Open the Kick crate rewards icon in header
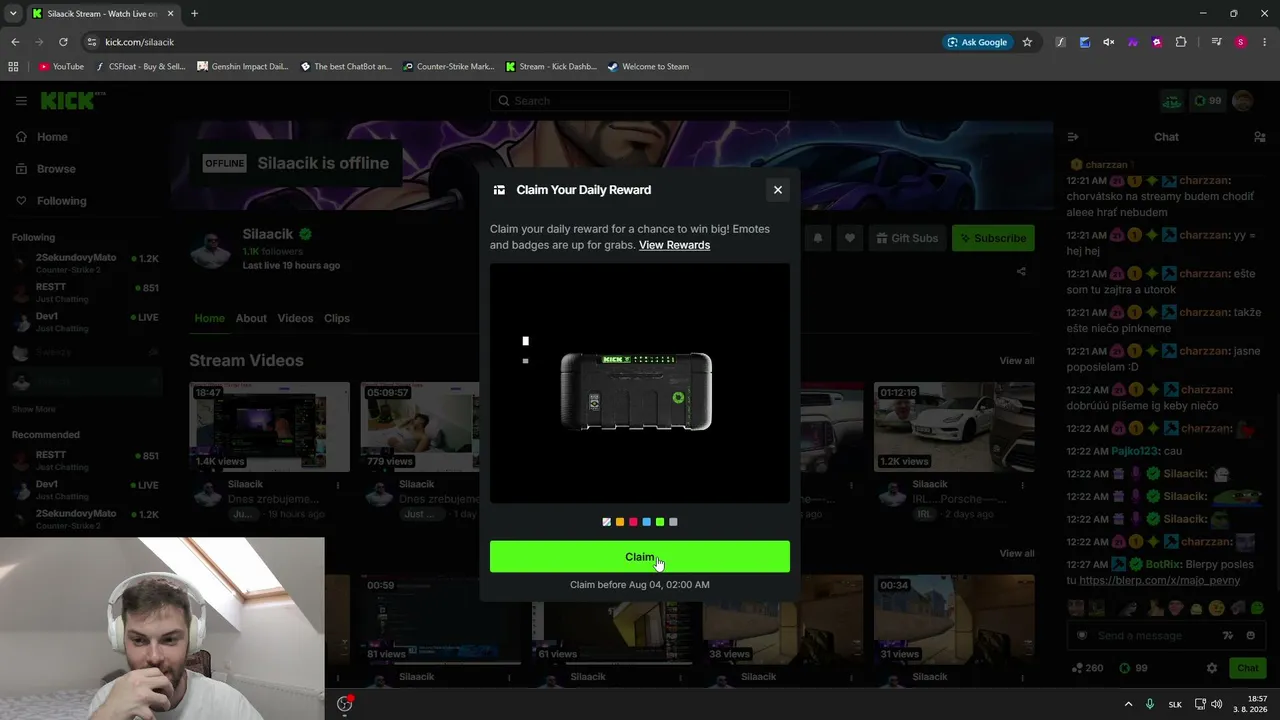The image size is (1280, 720). [x=1172, y=101]
